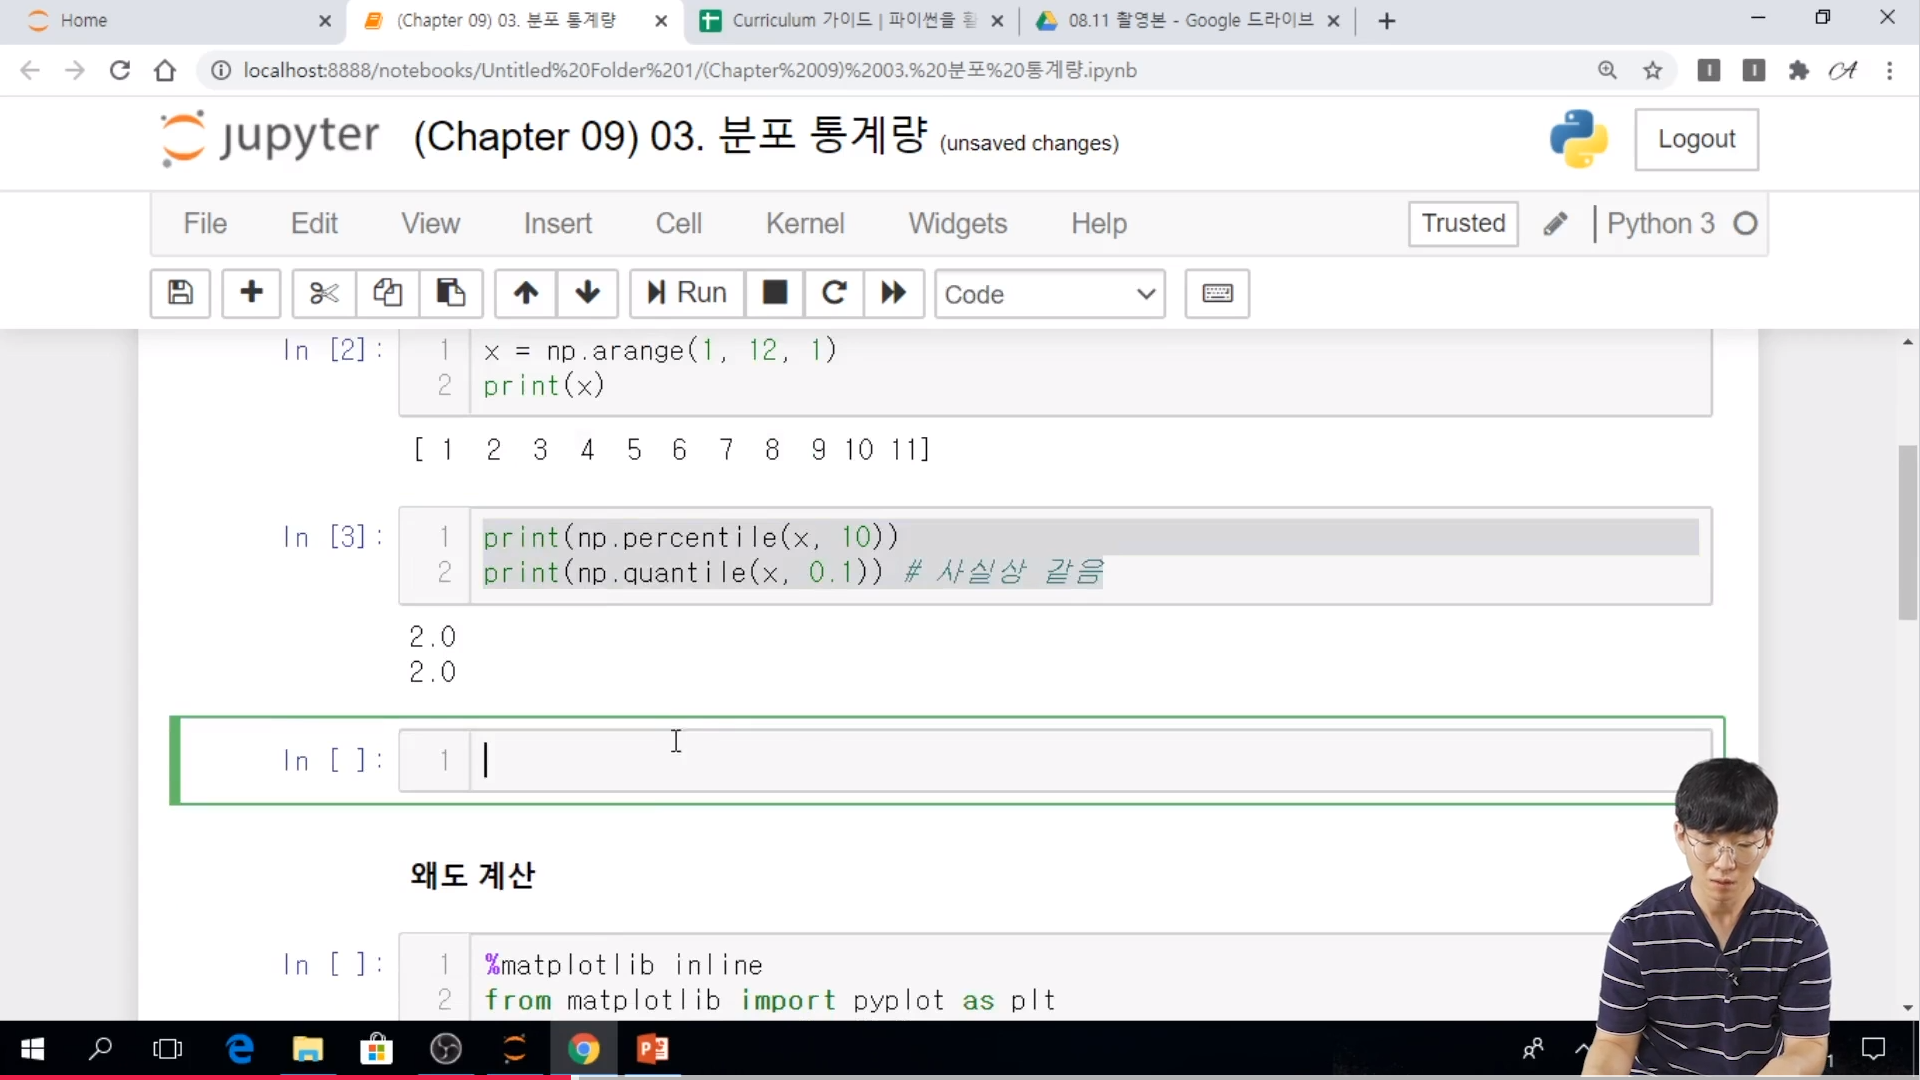Image resolution: width=1920 pixels, height=1080 pixels.
Task: Copy the selected cells icon
Action: pos(387,293)
